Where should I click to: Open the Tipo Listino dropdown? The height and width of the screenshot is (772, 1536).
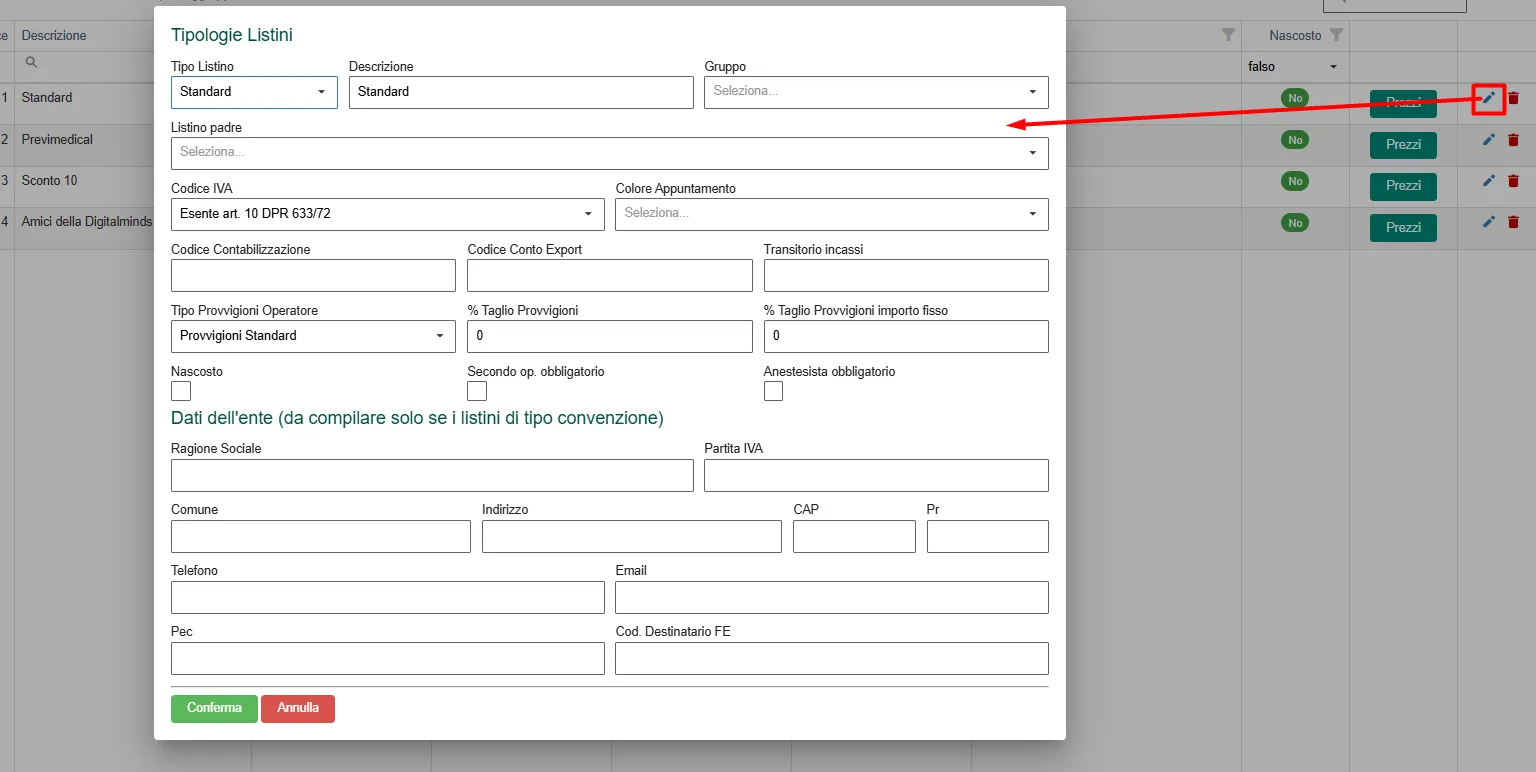tap(254, 92)
